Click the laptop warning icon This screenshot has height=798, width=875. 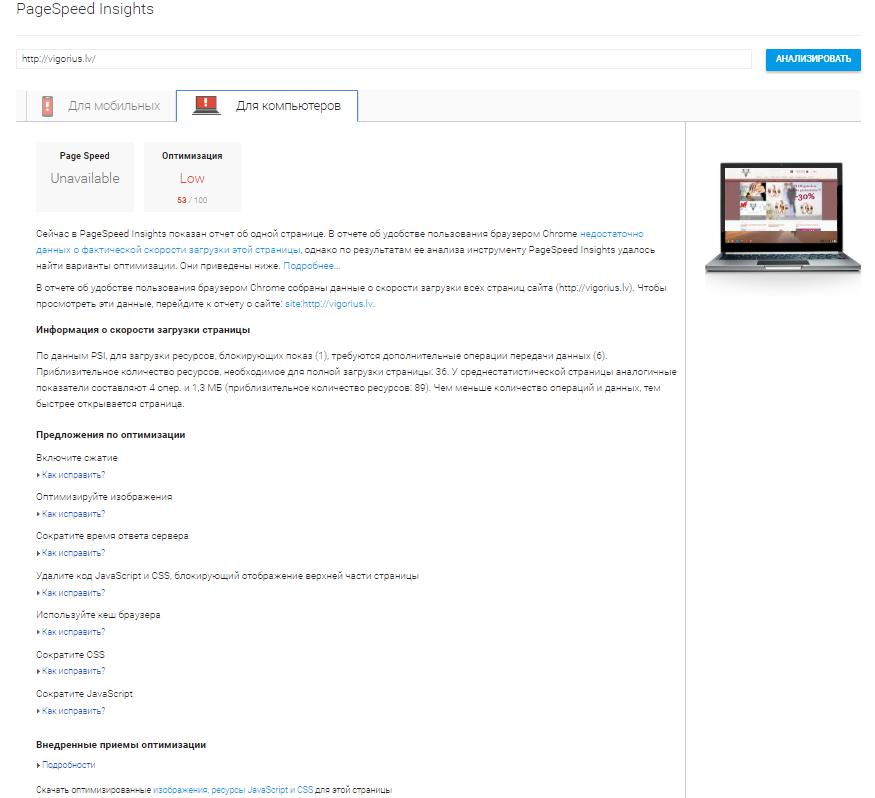click(x=206, y=106)
